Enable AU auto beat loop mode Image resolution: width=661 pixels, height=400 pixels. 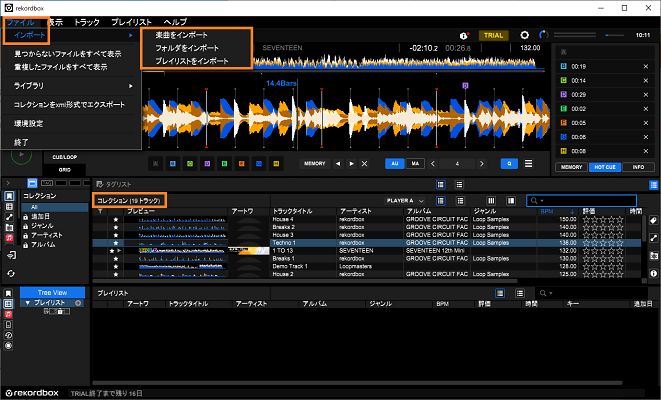pos(395,164)
